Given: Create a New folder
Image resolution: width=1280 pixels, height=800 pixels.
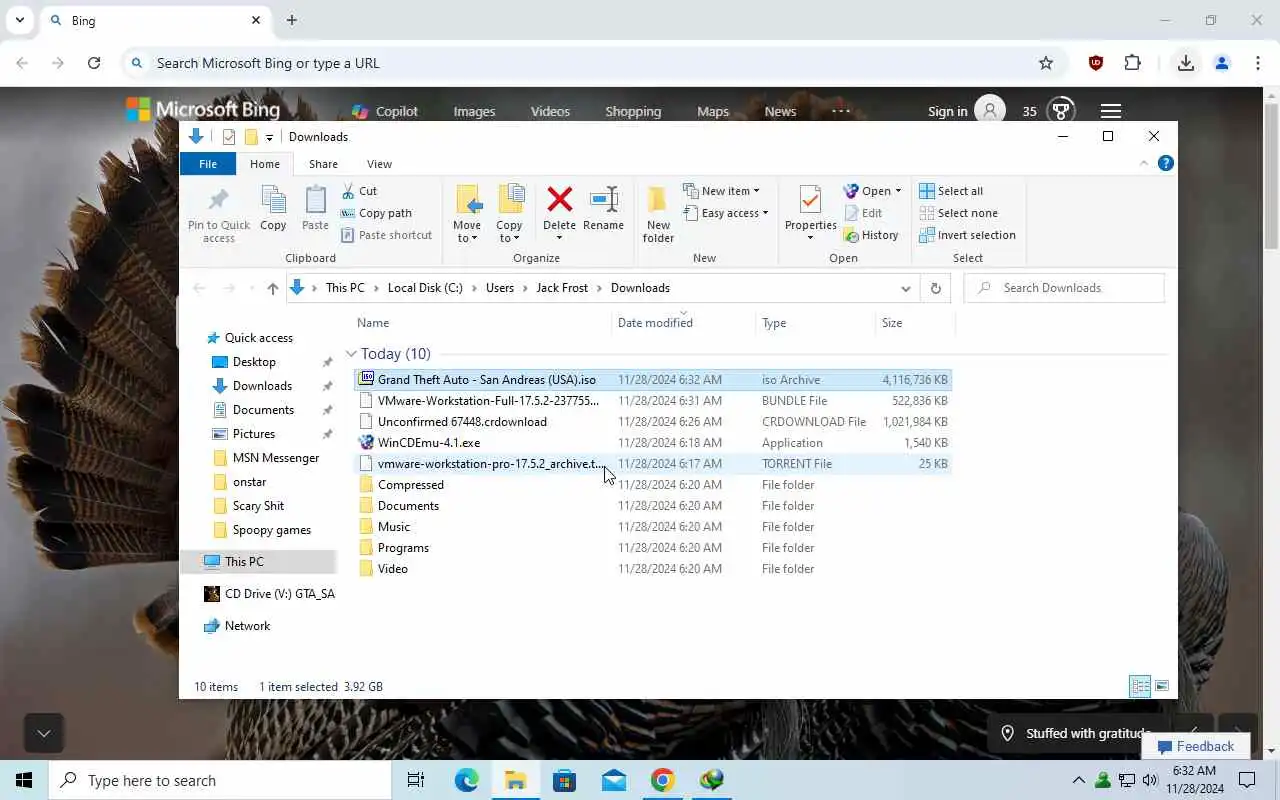Looking at the screenshot, I should tap(658, 213).
